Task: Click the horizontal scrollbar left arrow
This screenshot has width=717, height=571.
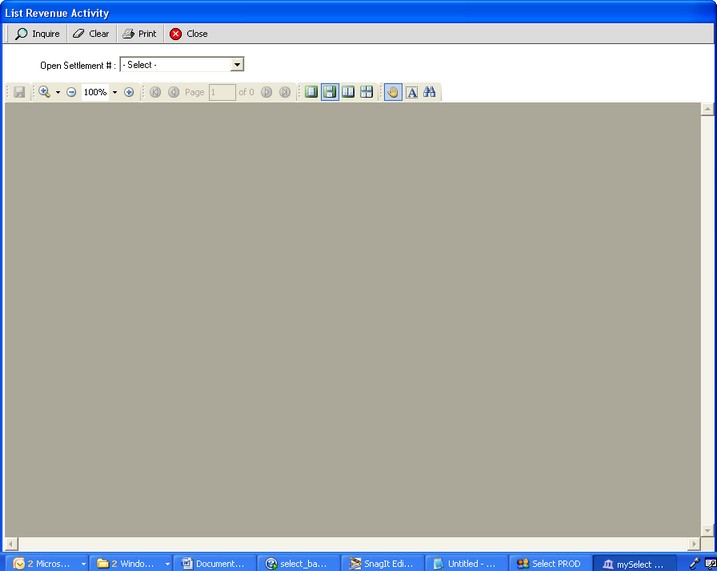Action: [11, 544]
